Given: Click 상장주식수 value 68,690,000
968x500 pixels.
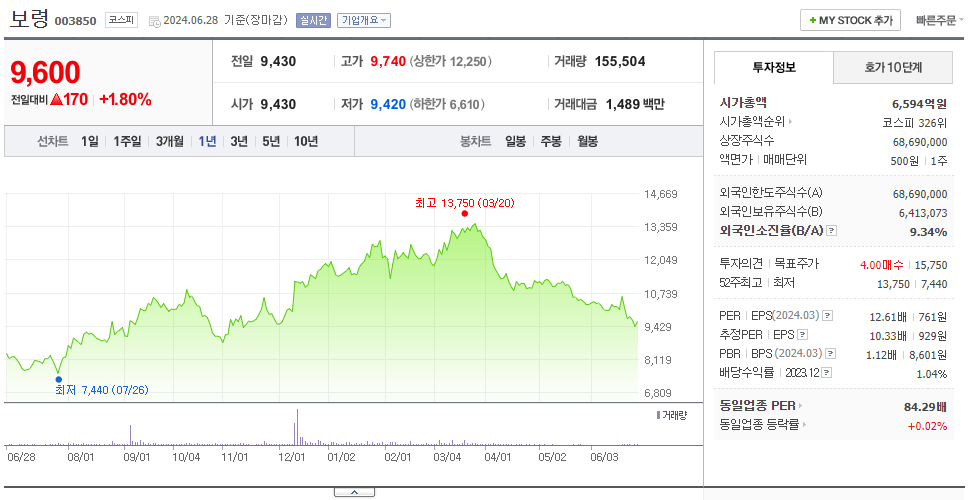Looking at the screenshot, I should (920, 142).
